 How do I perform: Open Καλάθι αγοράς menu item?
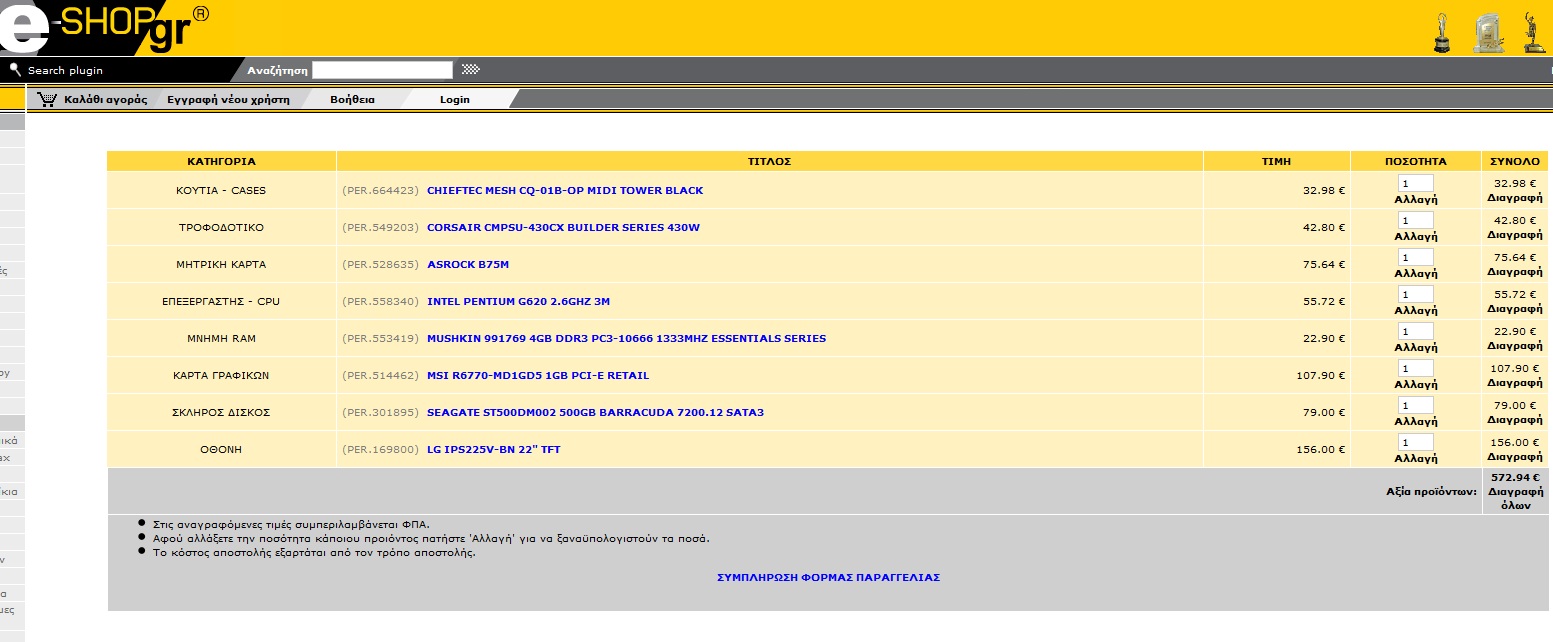[106, 99]
